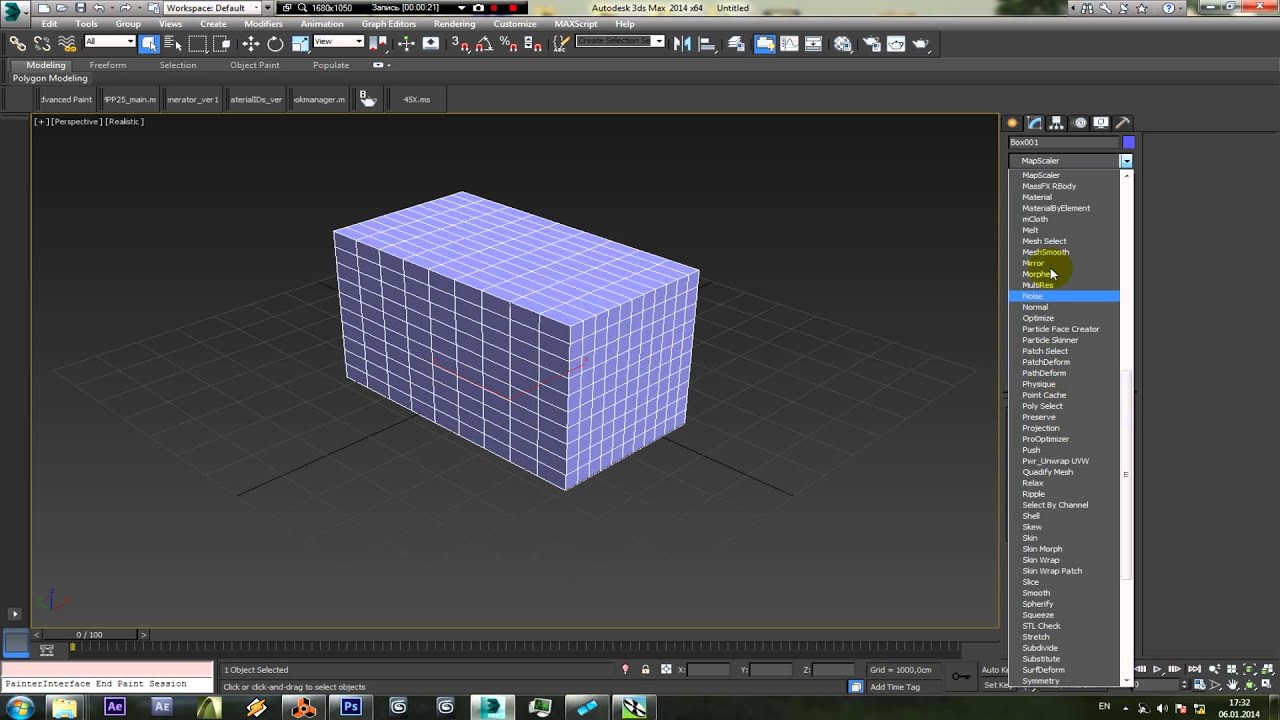1280x720 pixels.
Task: Choose the Select and Scale tool
Action: pyautogui.click(x=300, y=43)
